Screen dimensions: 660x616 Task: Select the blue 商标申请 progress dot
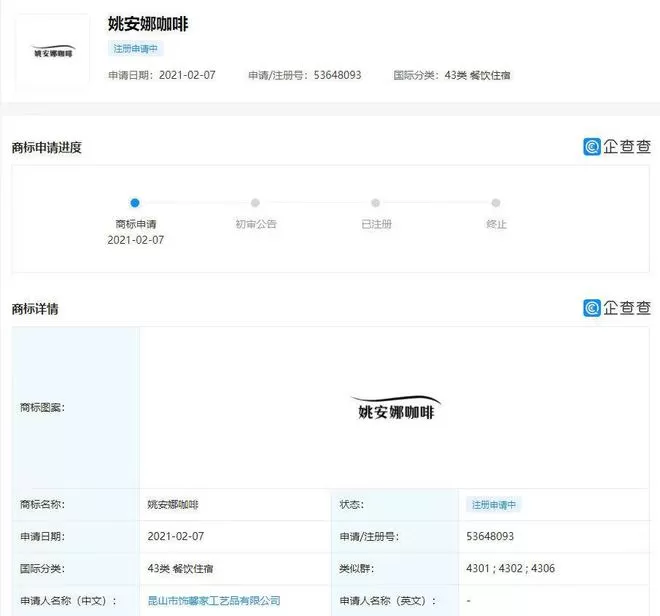135,203
